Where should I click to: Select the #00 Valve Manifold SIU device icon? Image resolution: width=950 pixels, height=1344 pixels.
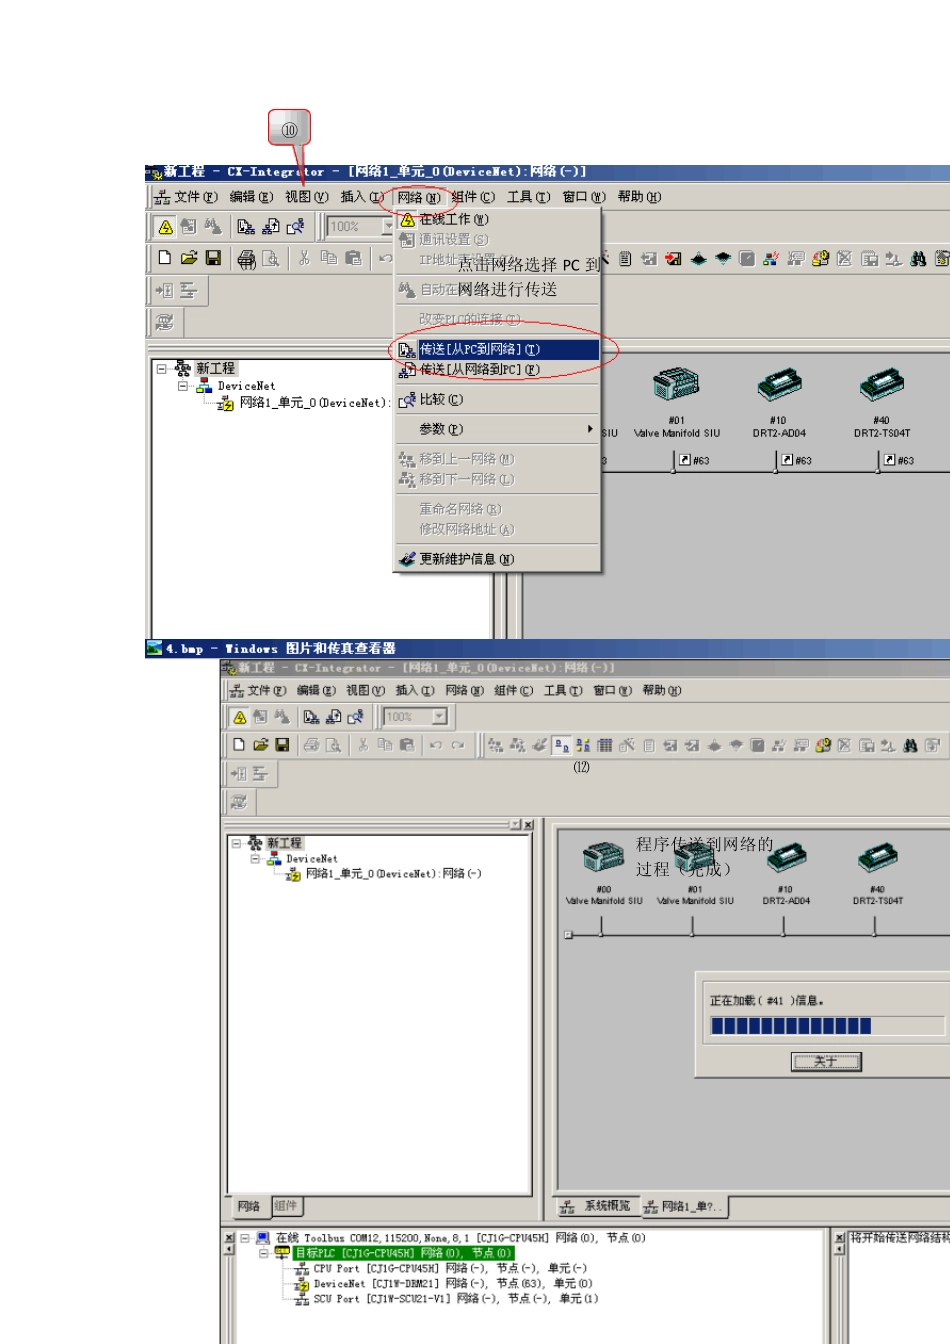pyautogui.click(x=603, y=859)
